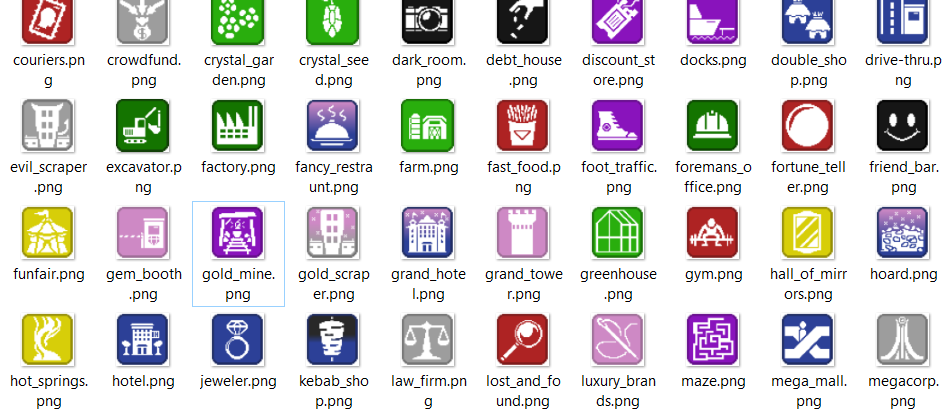Click the fancy_restraunt.png cloche icon

coord(333,126)
